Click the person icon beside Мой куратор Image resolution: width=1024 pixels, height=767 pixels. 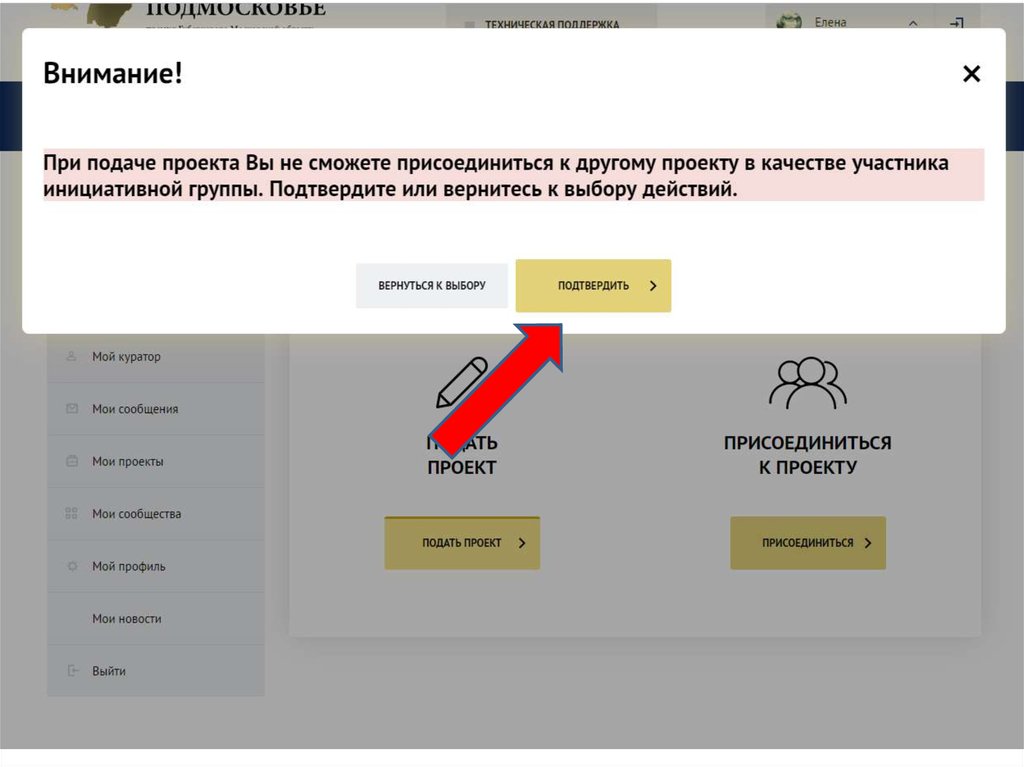[x=72, y=356]
